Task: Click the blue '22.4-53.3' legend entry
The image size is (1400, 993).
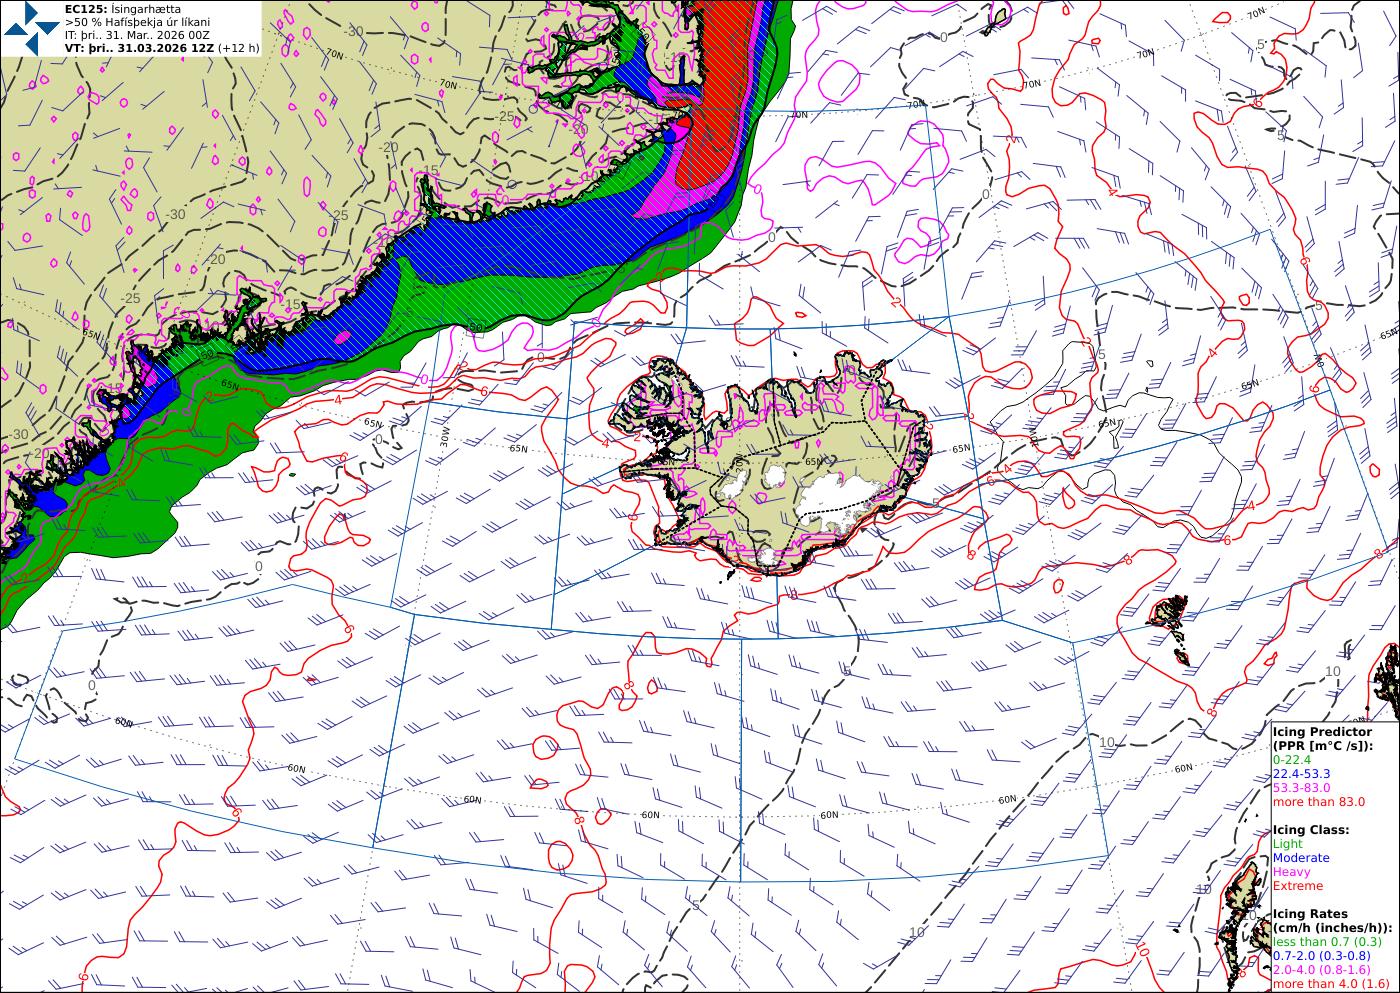Action: [x=1301, y=773]
